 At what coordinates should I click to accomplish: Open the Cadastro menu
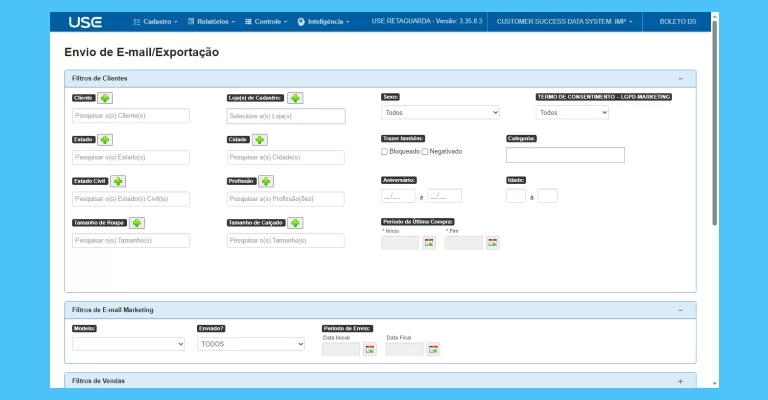[155, 21]
